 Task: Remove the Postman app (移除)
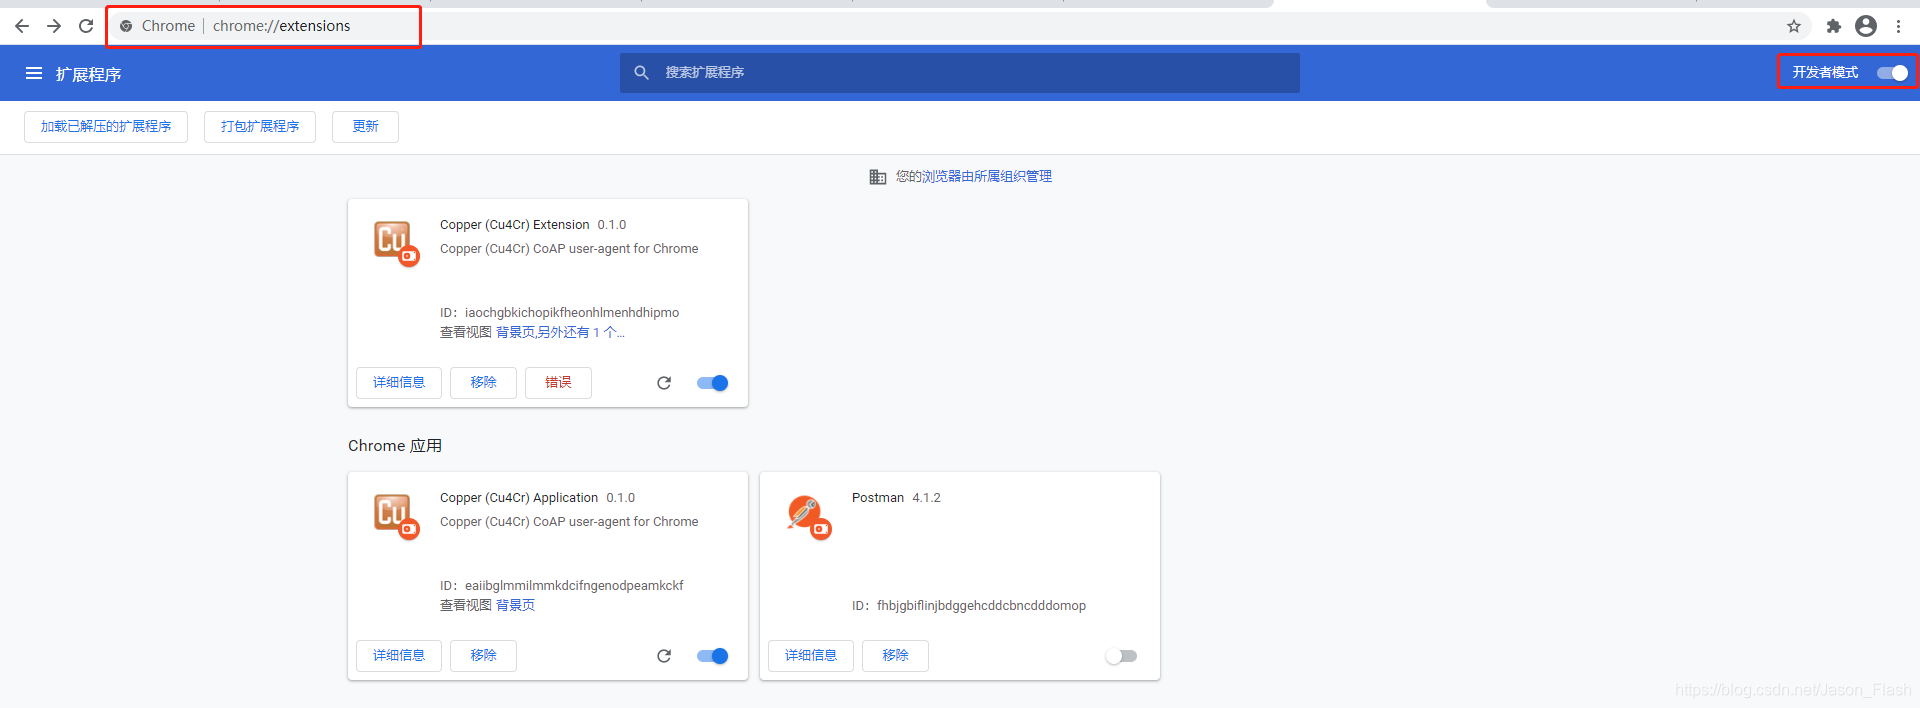point(895,656)
